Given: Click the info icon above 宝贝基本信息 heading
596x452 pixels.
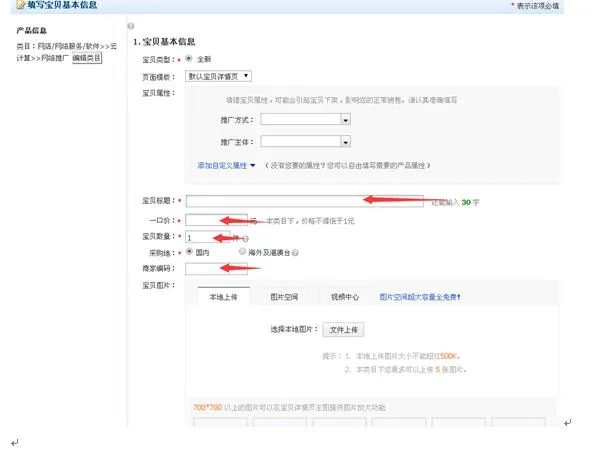Looking at the screenshot, I should click(131, 26).
